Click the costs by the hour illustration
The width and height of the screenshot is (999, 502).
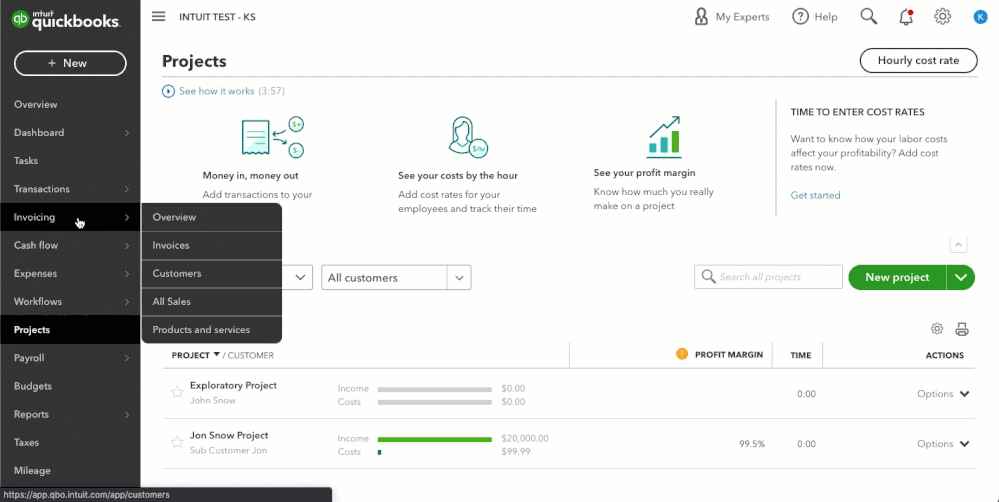coord(468,136)
